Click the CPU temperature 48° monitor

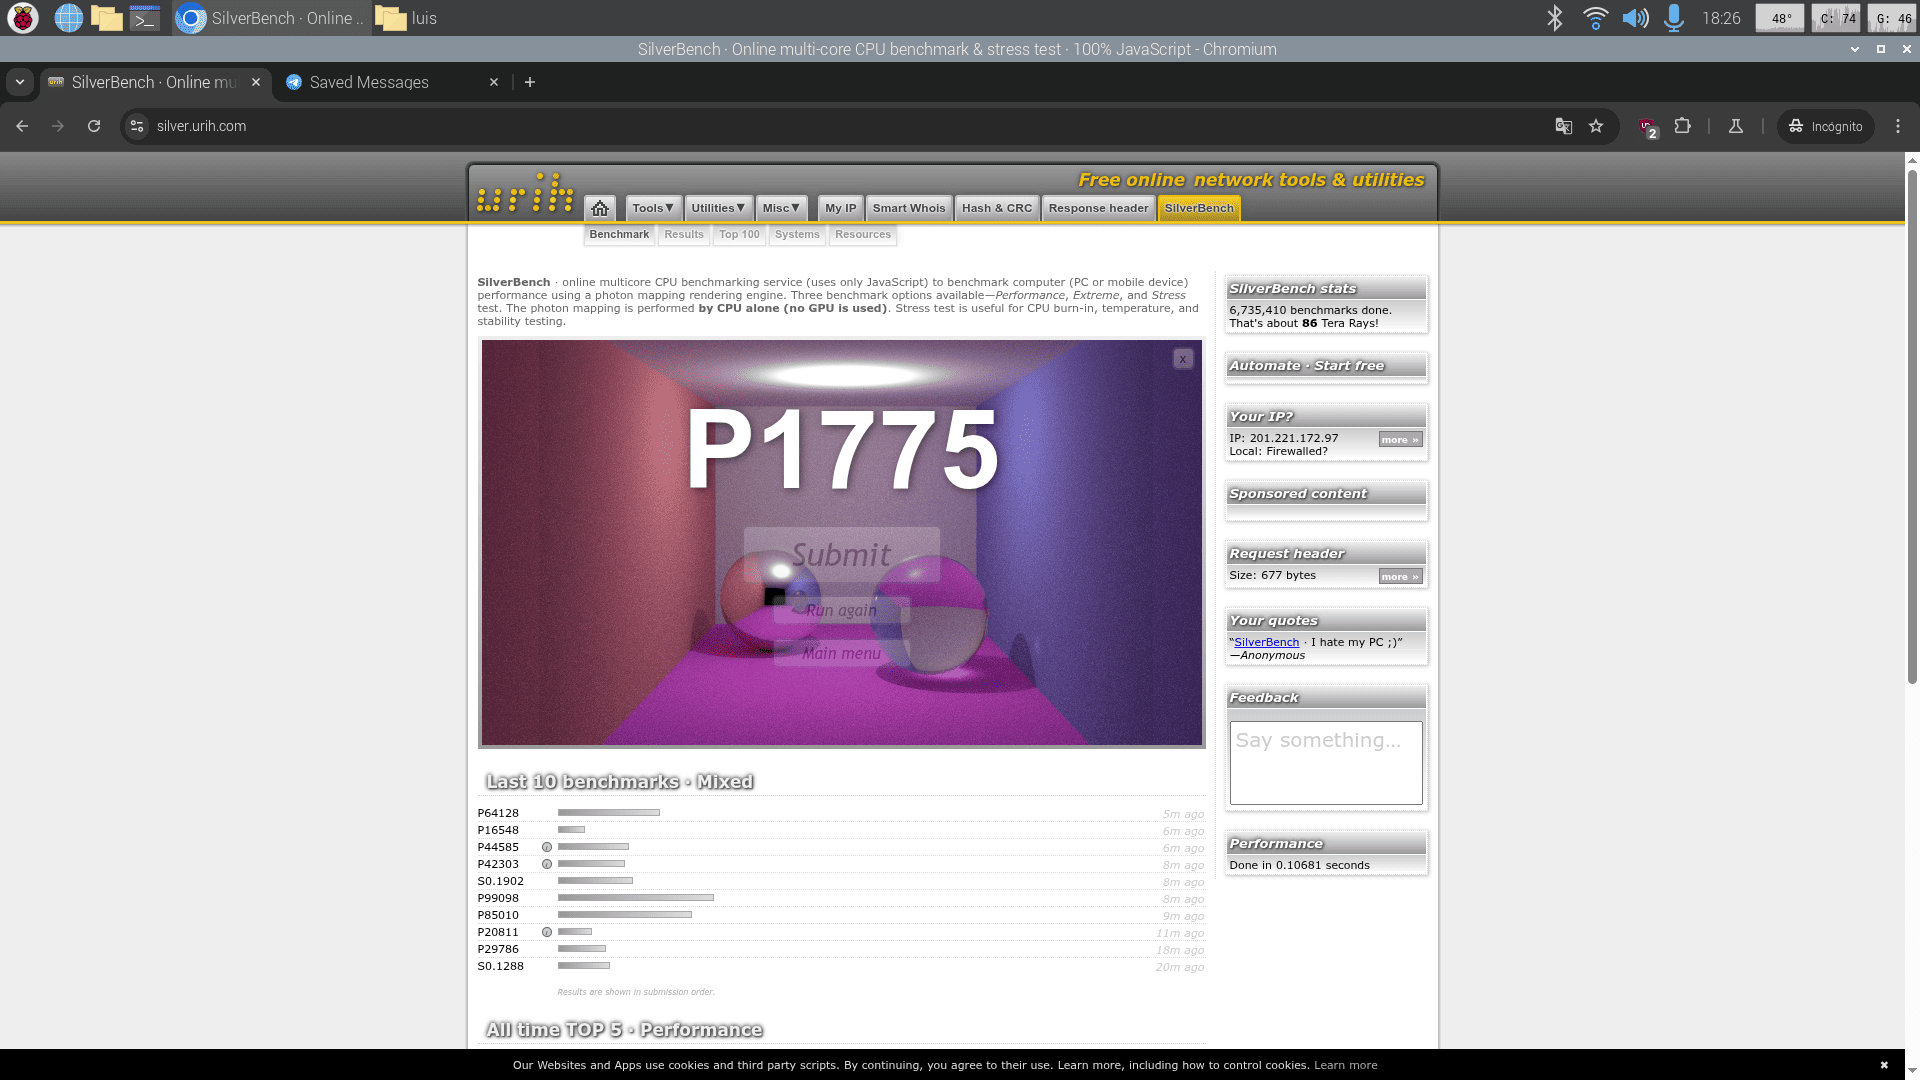pyautogui.click(x=1780, y=18)
